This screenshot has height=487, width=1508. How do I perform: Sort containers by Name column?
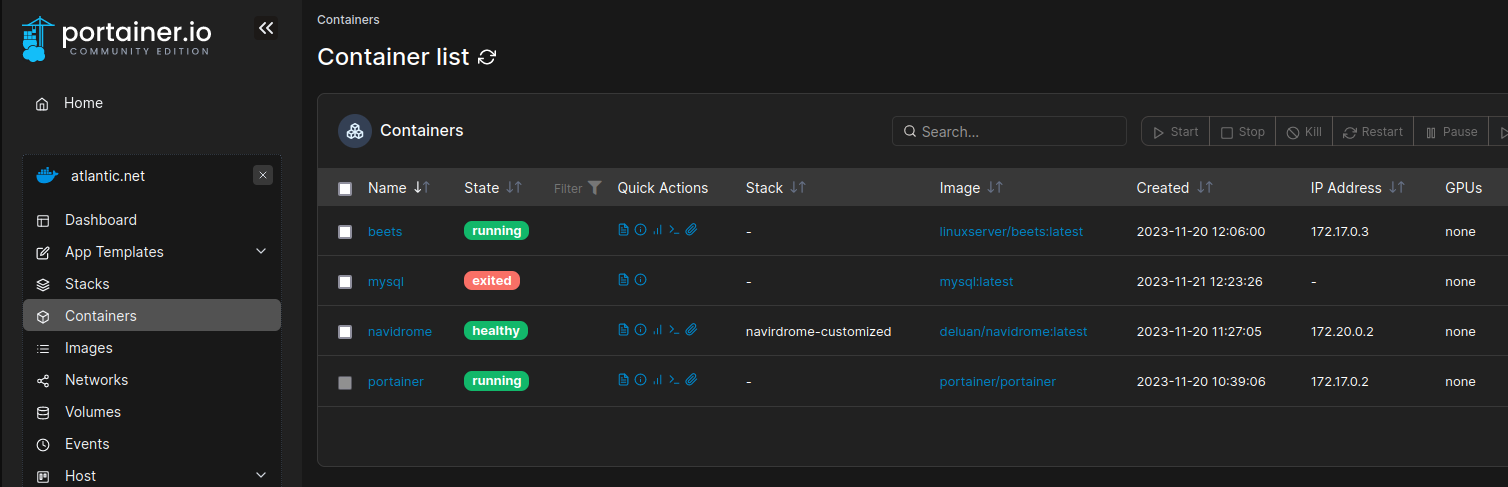coord(399,188)
